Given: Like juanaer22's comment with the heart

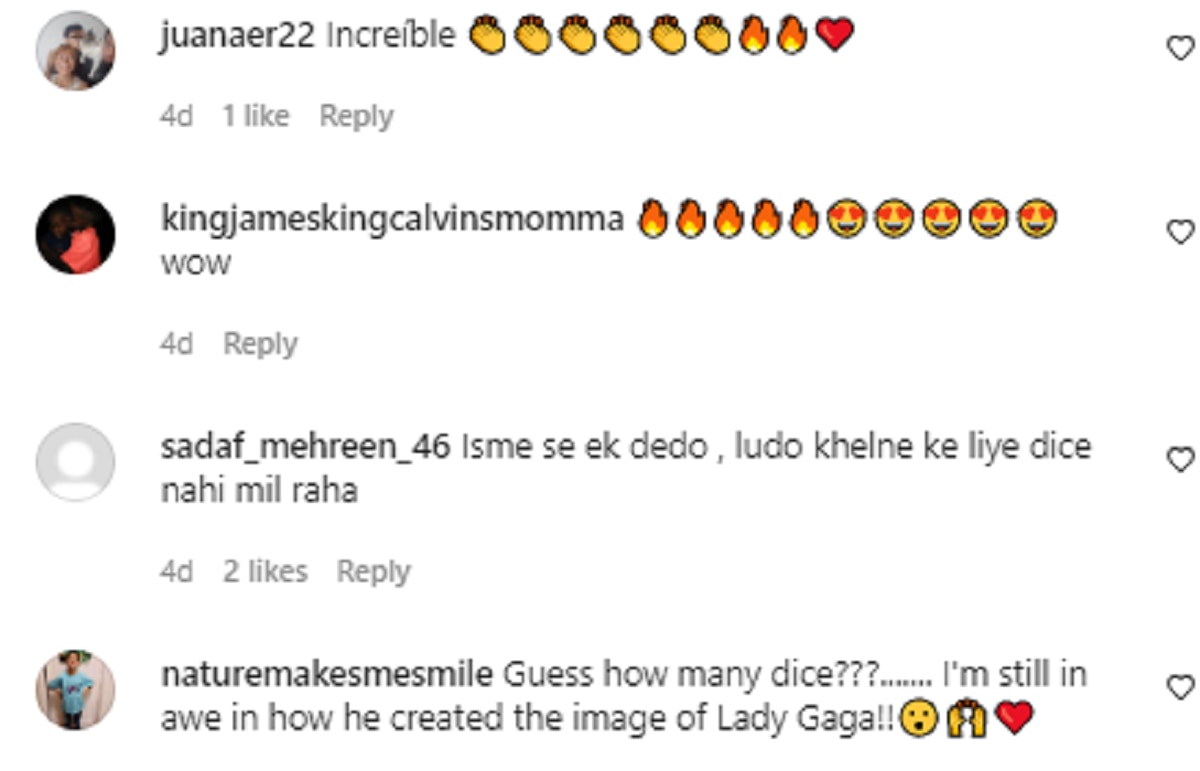Looking at the screenshot, I should click(1180, 47).
